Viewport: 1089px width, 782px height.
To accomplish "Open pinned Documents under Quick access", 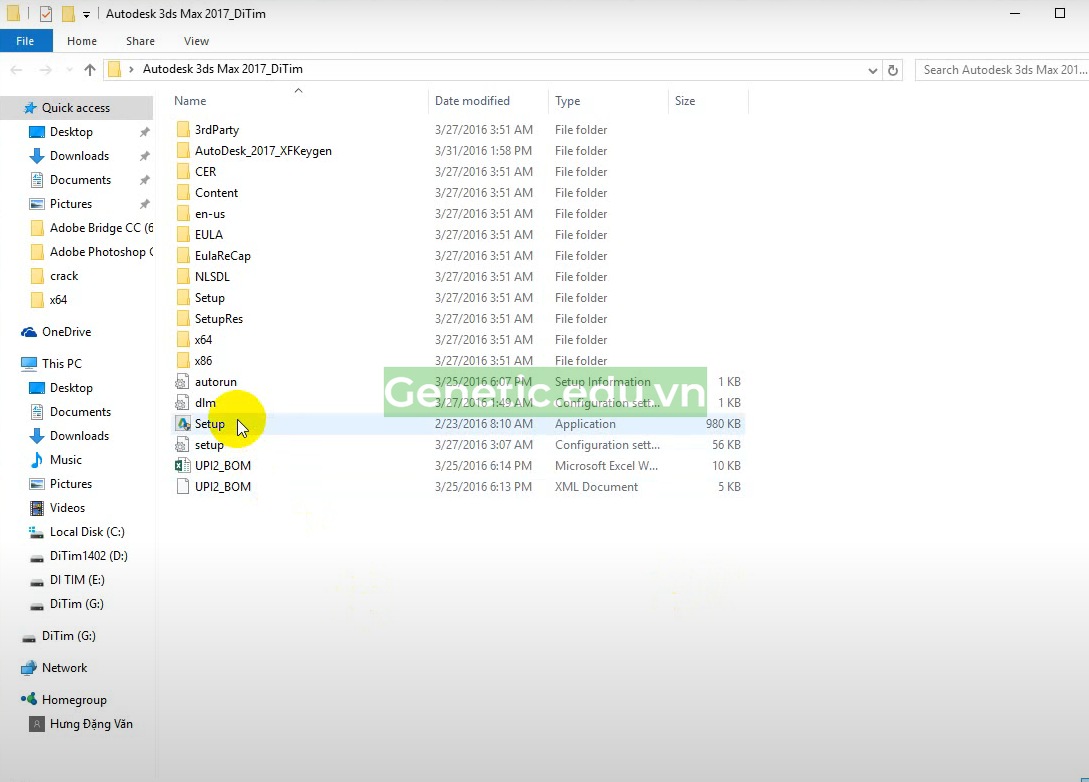I will pyautogui.click(x=80, y=180).
